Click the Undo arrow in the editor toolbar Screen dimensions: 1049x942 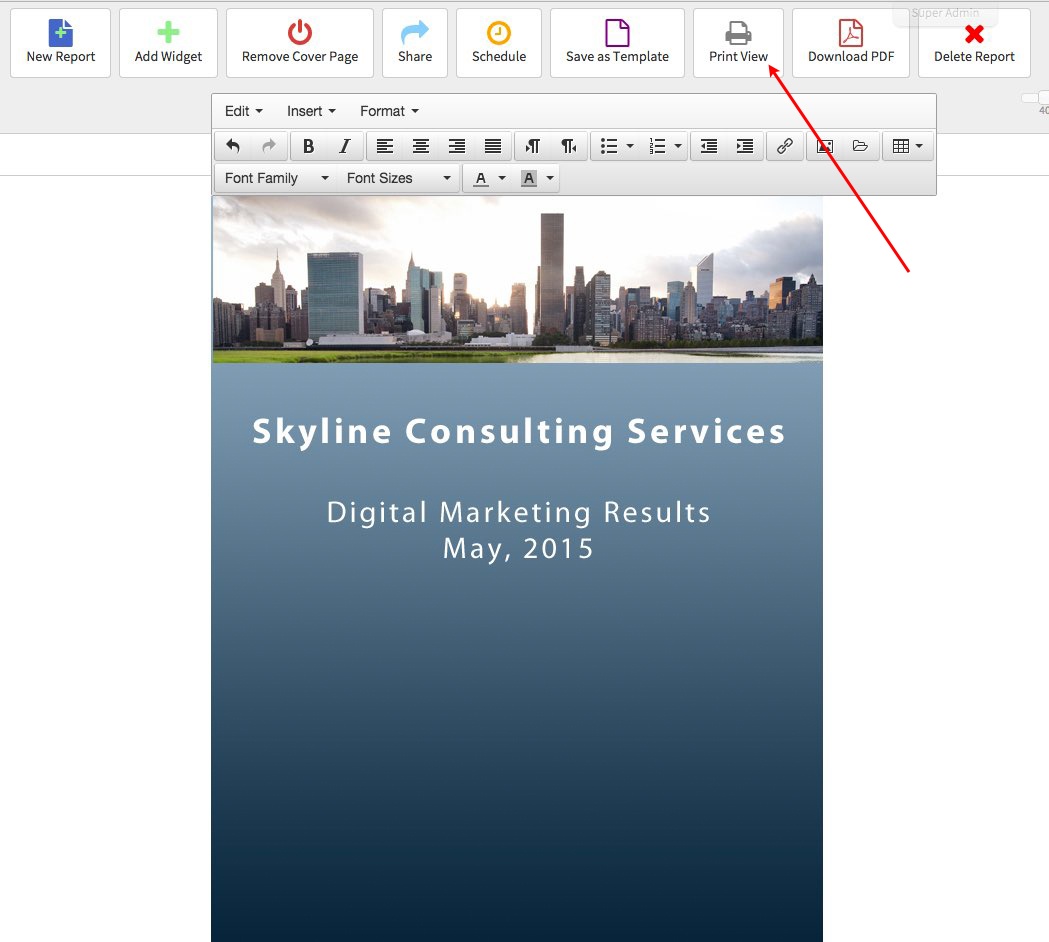pyautogui.click(x=232, y=146)
